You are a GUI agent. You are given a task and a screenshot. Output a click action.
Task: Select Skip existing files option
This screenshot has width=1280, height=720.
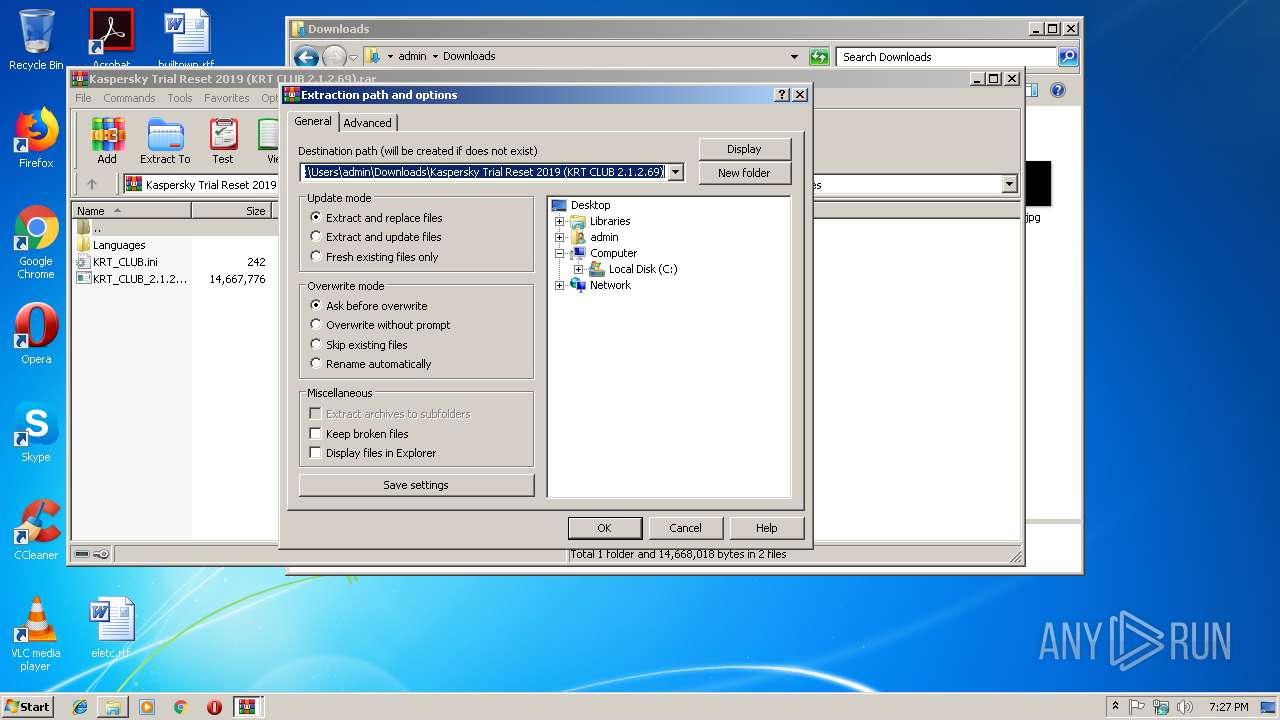click(359, 345)
